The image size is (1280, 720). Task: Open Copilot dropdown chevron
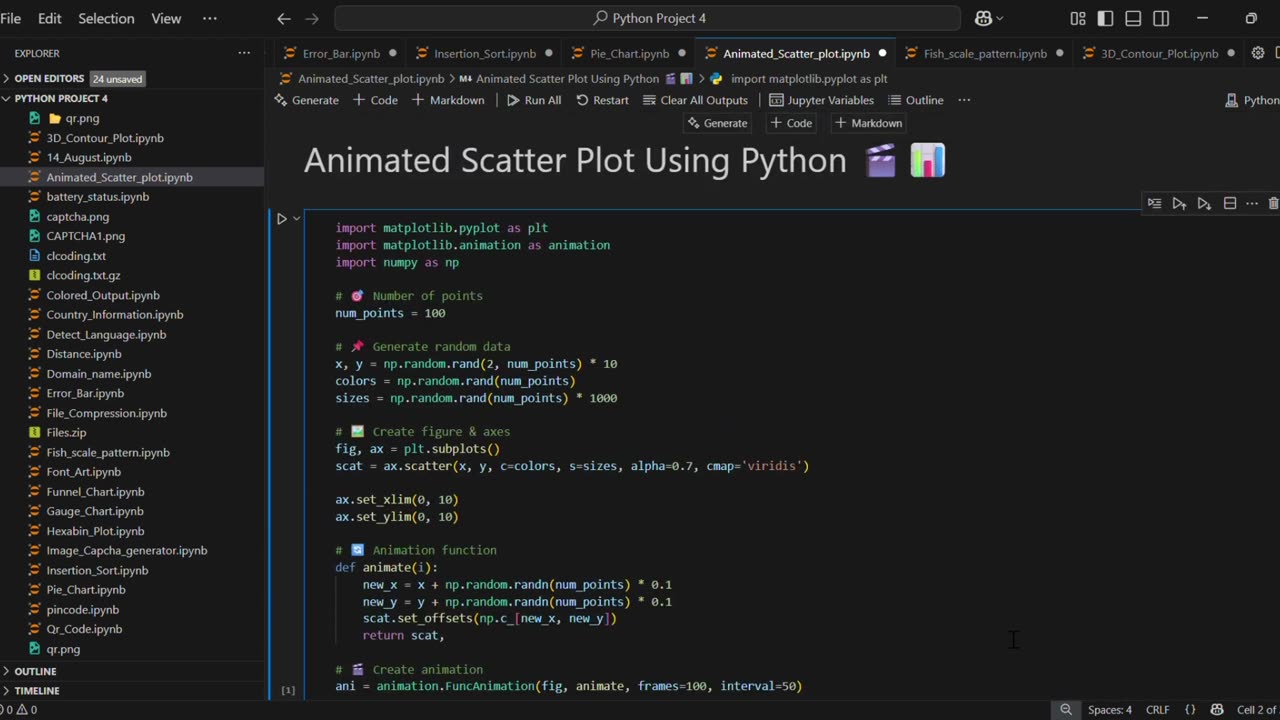tap(999, 18)
